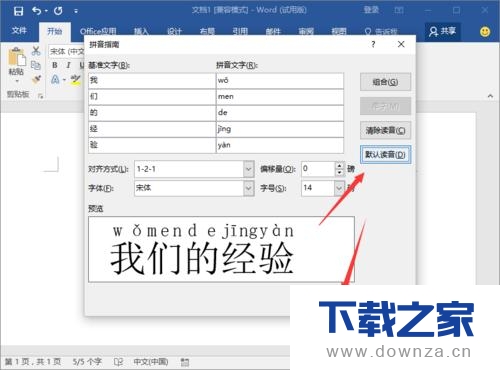The width and height of the screenshot is (500, 370).
Task: Open the Quick Access Toolbar customize arrow
Action: 76,11
